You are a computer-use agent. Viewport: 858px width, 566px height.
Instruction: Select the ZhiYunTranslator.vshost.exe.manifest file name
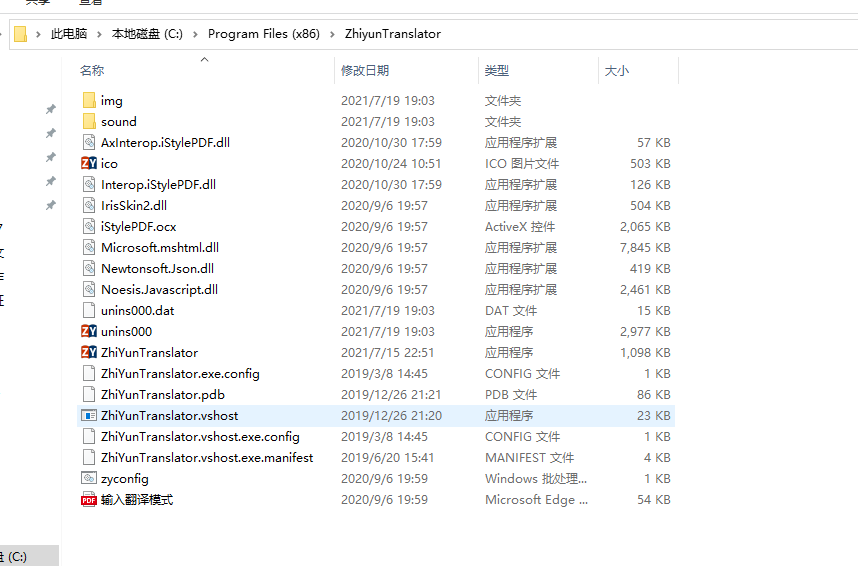click(x=207, y=458)
